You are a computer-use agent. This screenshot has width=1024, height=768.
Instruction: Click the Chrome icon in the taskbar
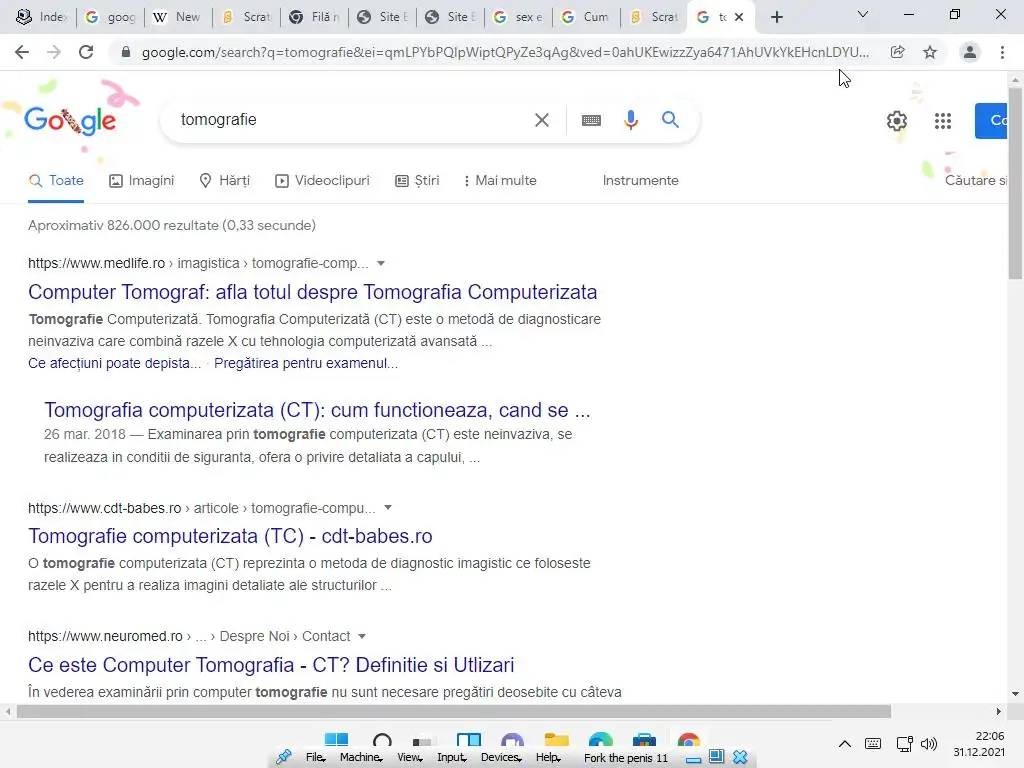point(688,741)
